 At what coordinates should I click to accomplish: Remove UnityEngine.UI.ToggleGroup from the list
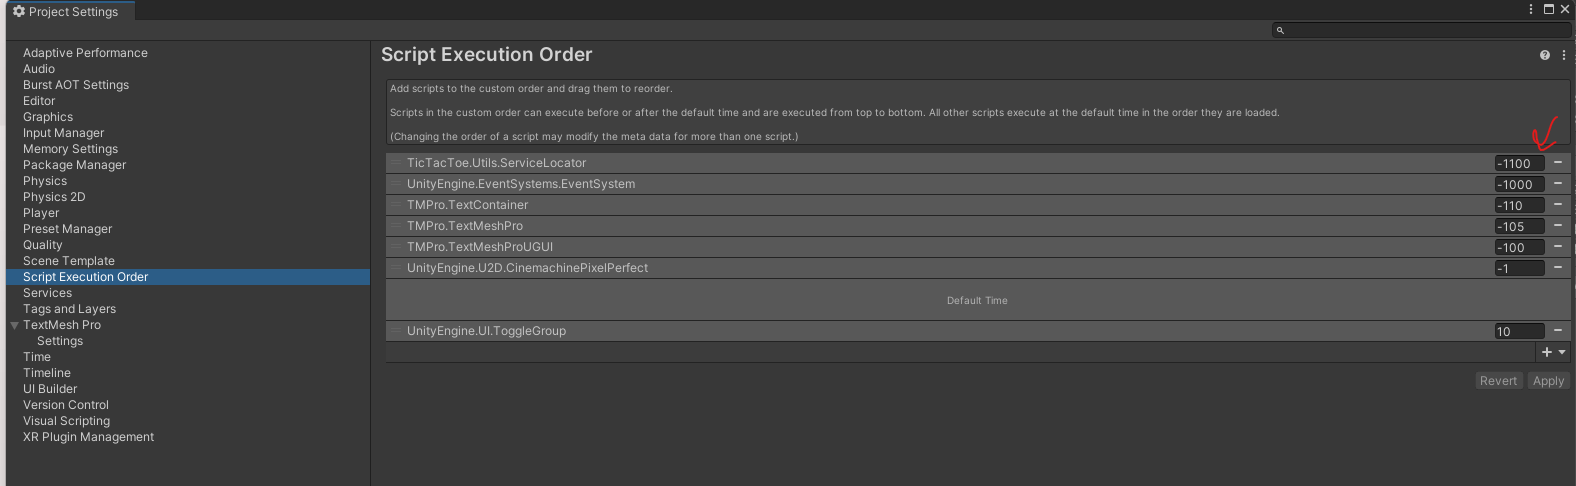1557,331
